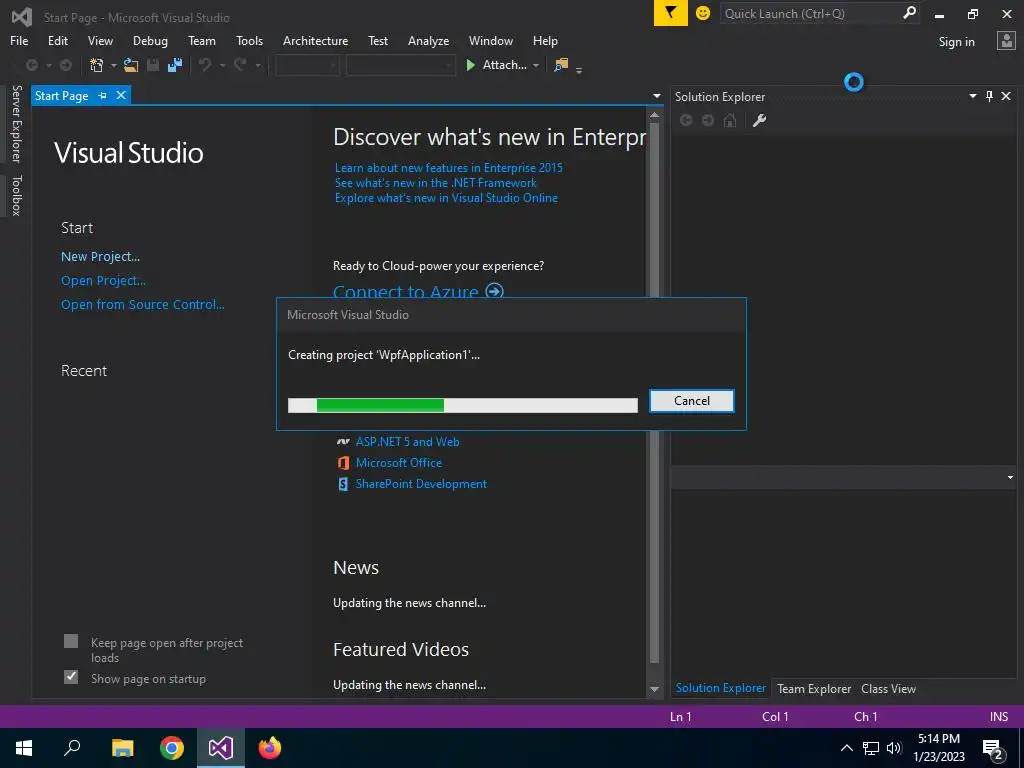
Task: Open the Analyze menu
Action: [x=428, y=40]
